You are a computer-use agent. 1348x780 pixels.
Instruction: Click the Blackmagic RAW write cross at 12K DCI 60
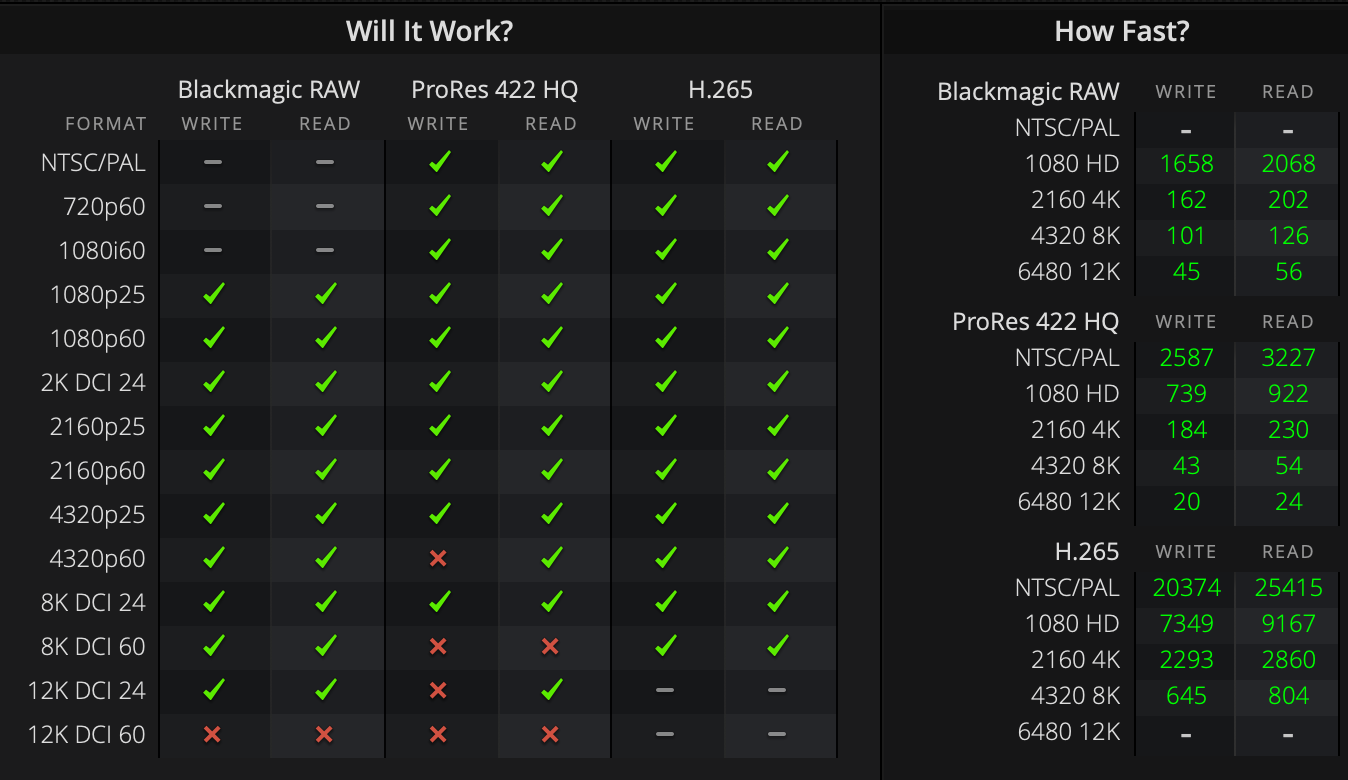tap(212, 735)
